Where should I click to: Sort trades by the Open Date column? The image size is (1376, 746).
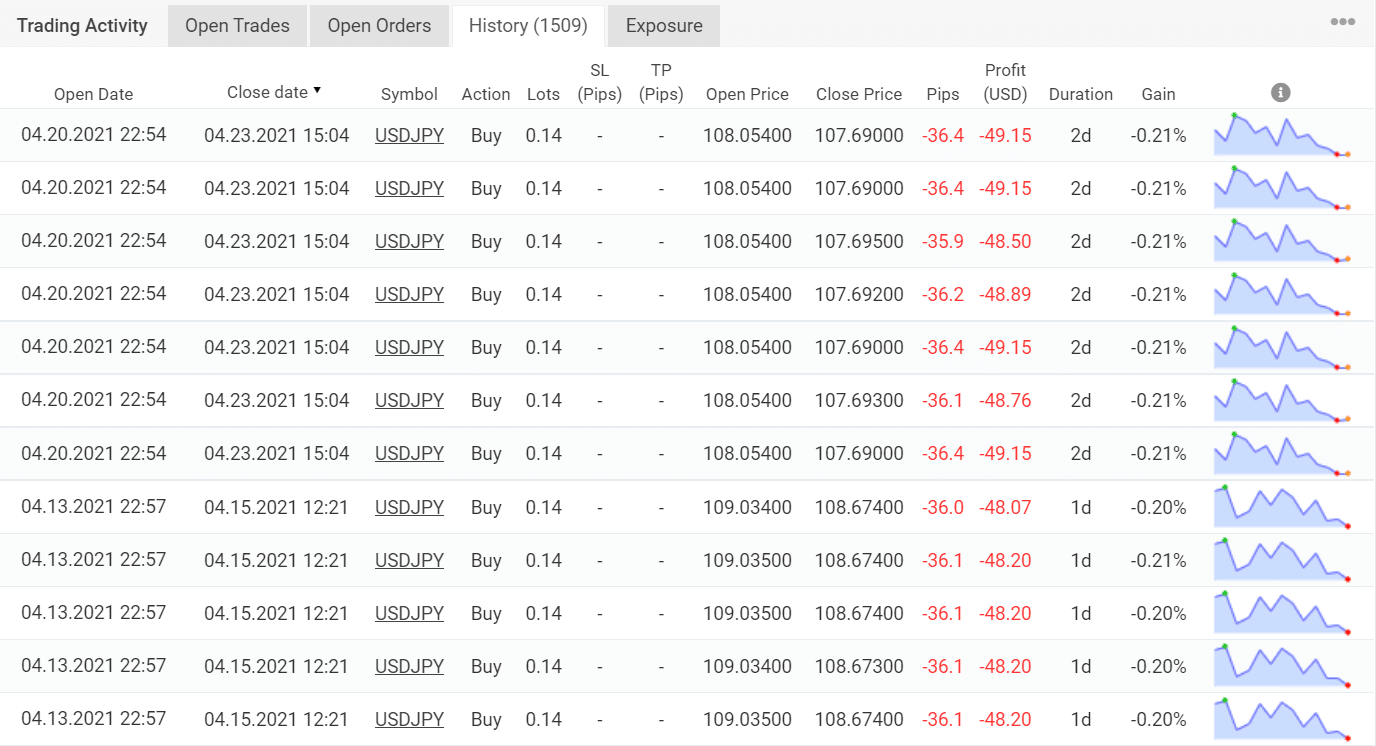point(93,93)
